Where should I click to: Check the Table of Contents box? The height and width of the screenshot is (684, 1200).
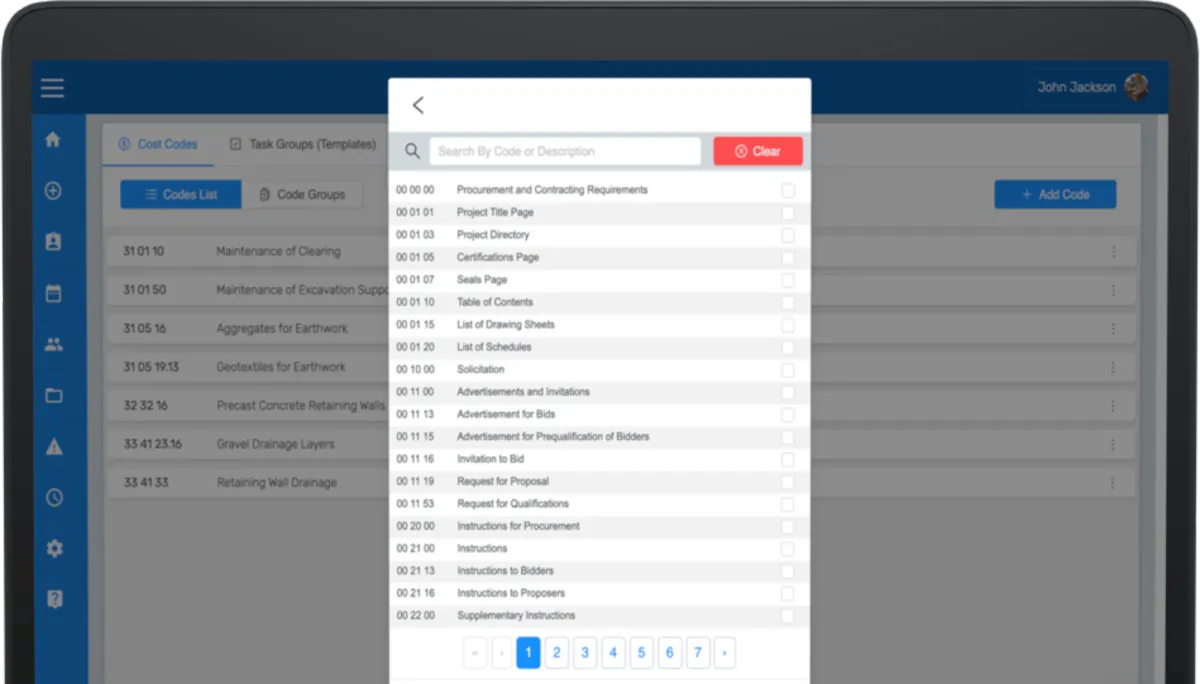(x=788, y=302)
